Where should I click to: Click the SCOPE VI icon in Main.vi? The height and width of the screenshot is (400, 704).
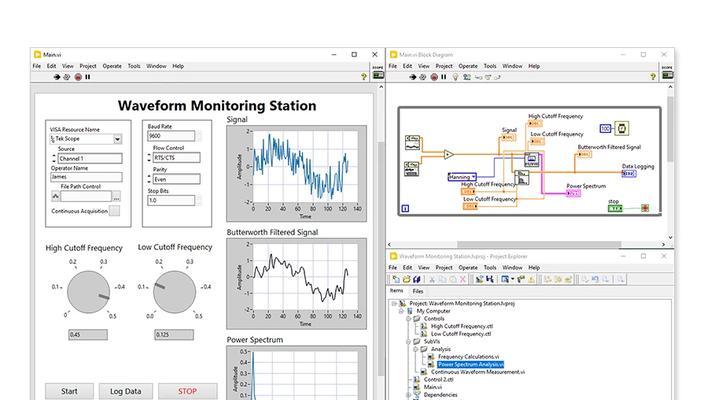378,73
